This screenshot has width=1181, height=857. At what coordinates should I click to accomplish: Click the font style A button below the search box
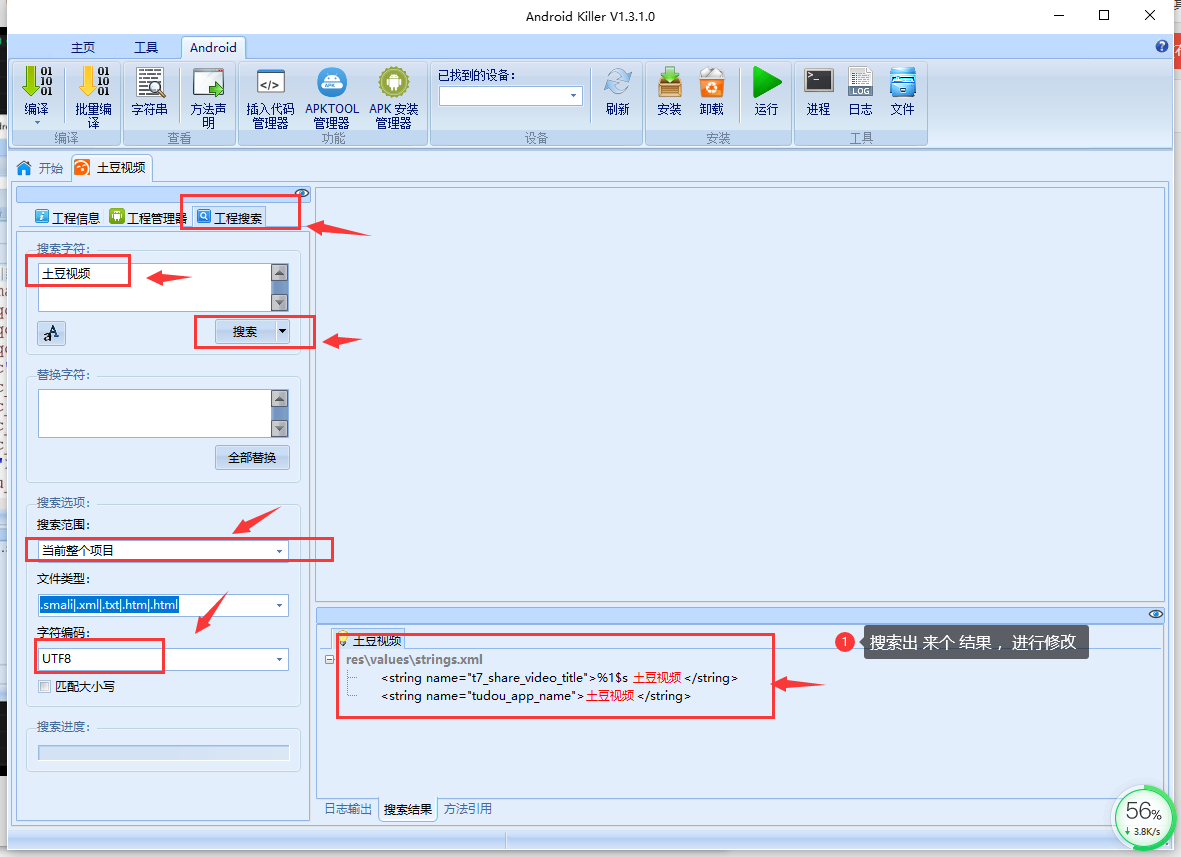click(x=51, y=333)
